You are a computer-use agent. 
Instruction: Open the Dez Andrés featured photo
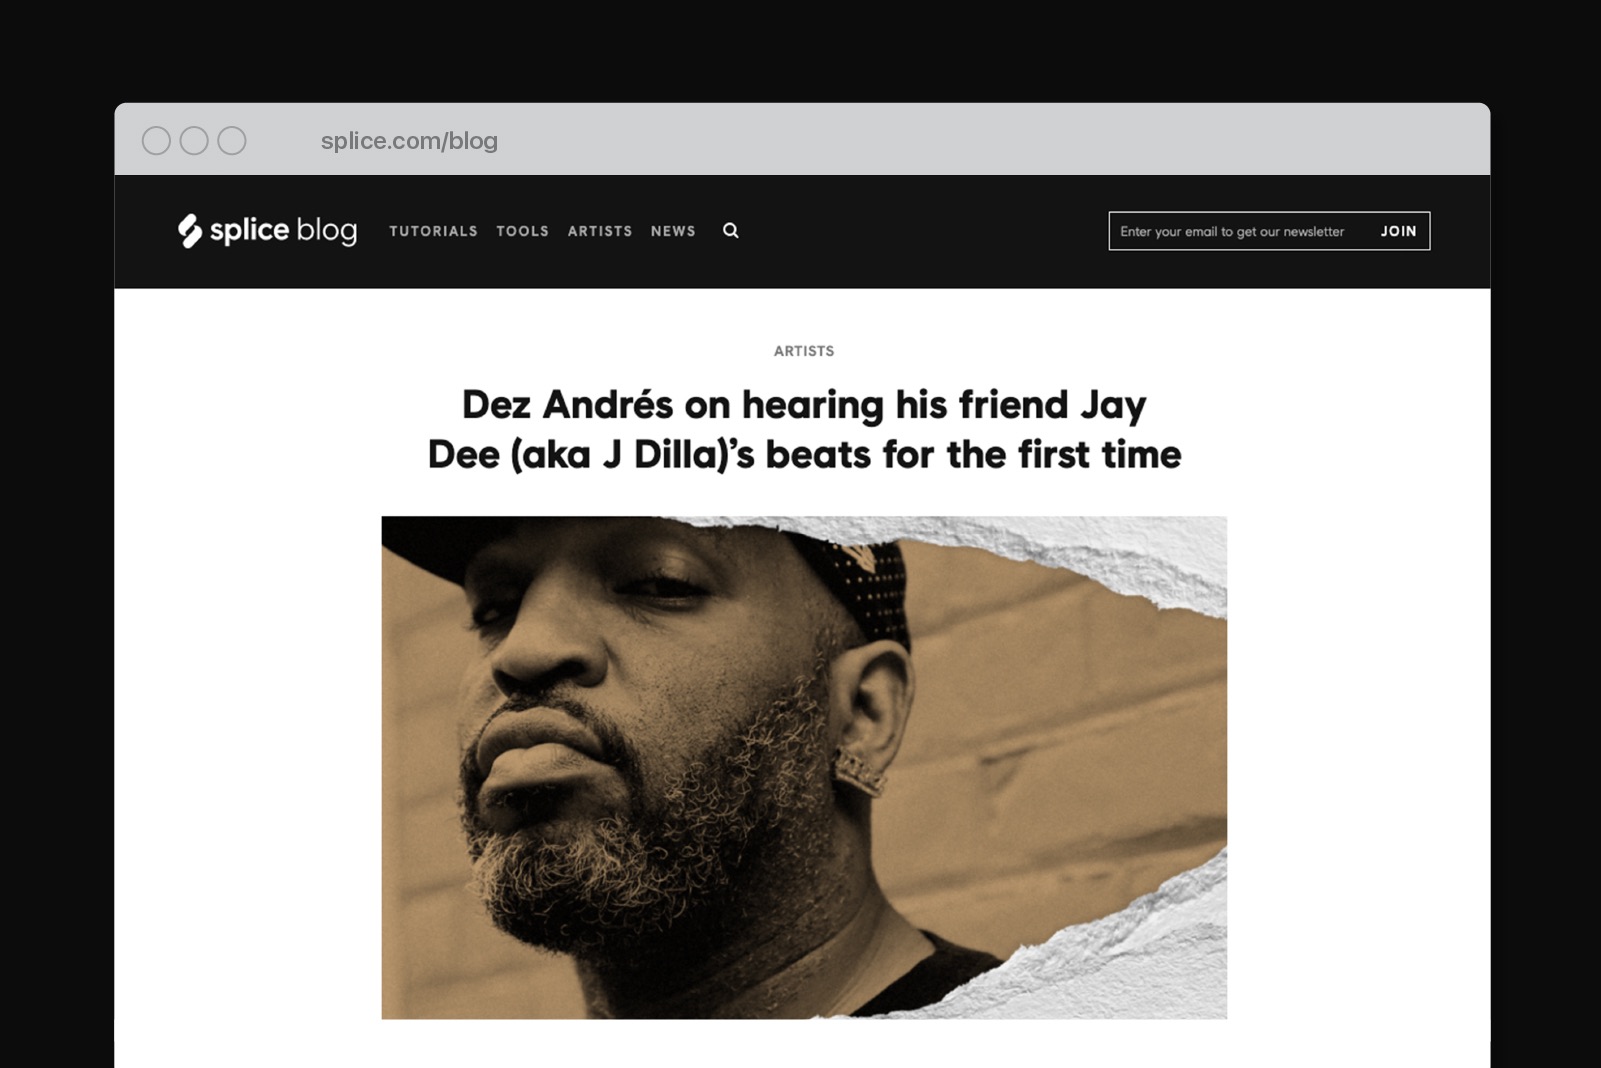click(804, 767)
